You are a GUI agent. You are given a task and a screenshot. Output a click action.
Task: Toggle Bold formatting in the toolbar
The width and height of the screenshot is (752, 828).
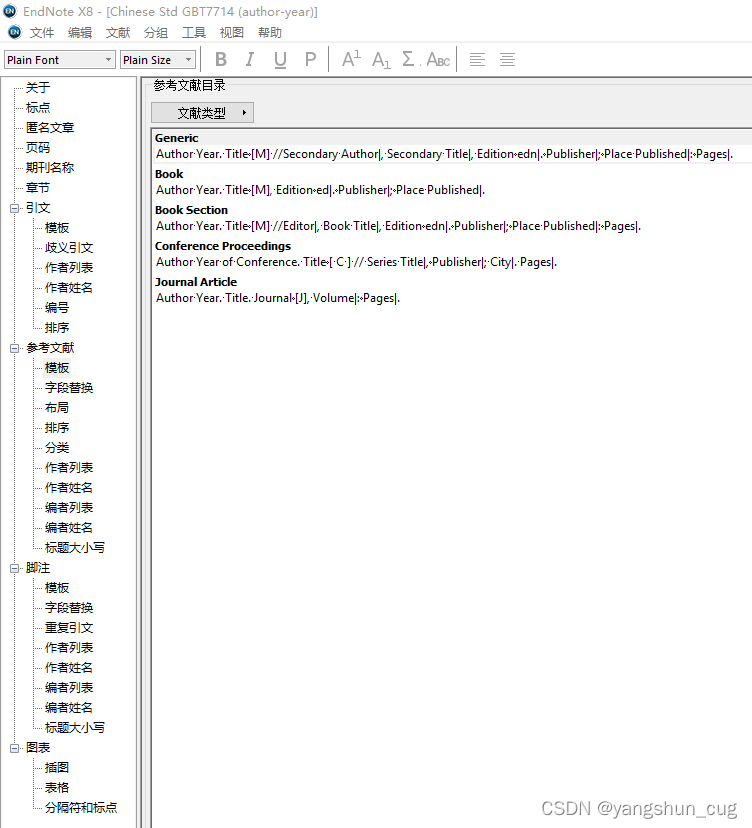pos(221,59)
